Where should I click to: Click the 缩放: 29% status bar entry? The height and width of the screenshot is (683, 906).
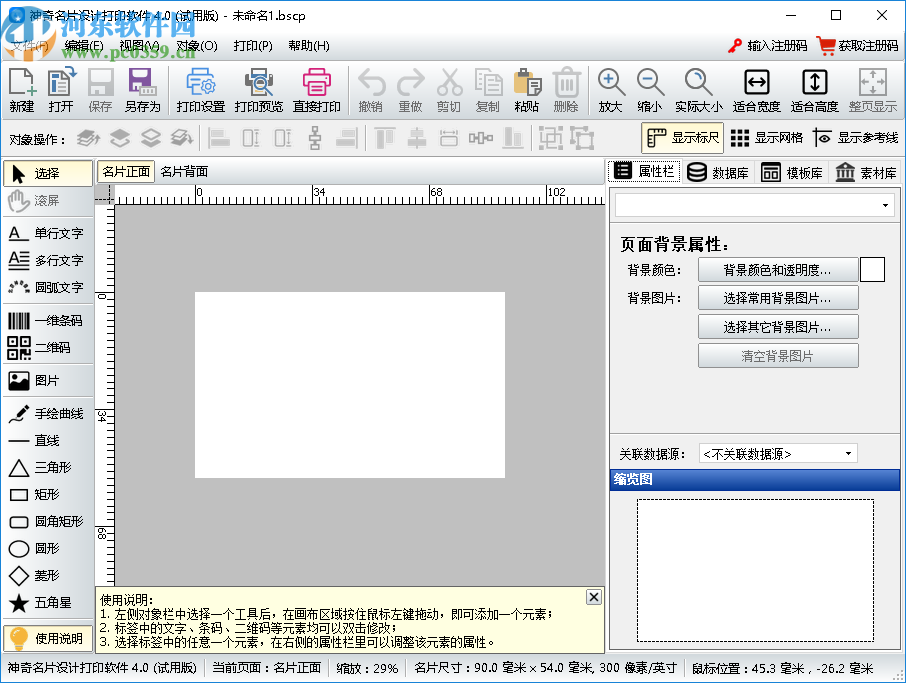[x=367, y=669]
